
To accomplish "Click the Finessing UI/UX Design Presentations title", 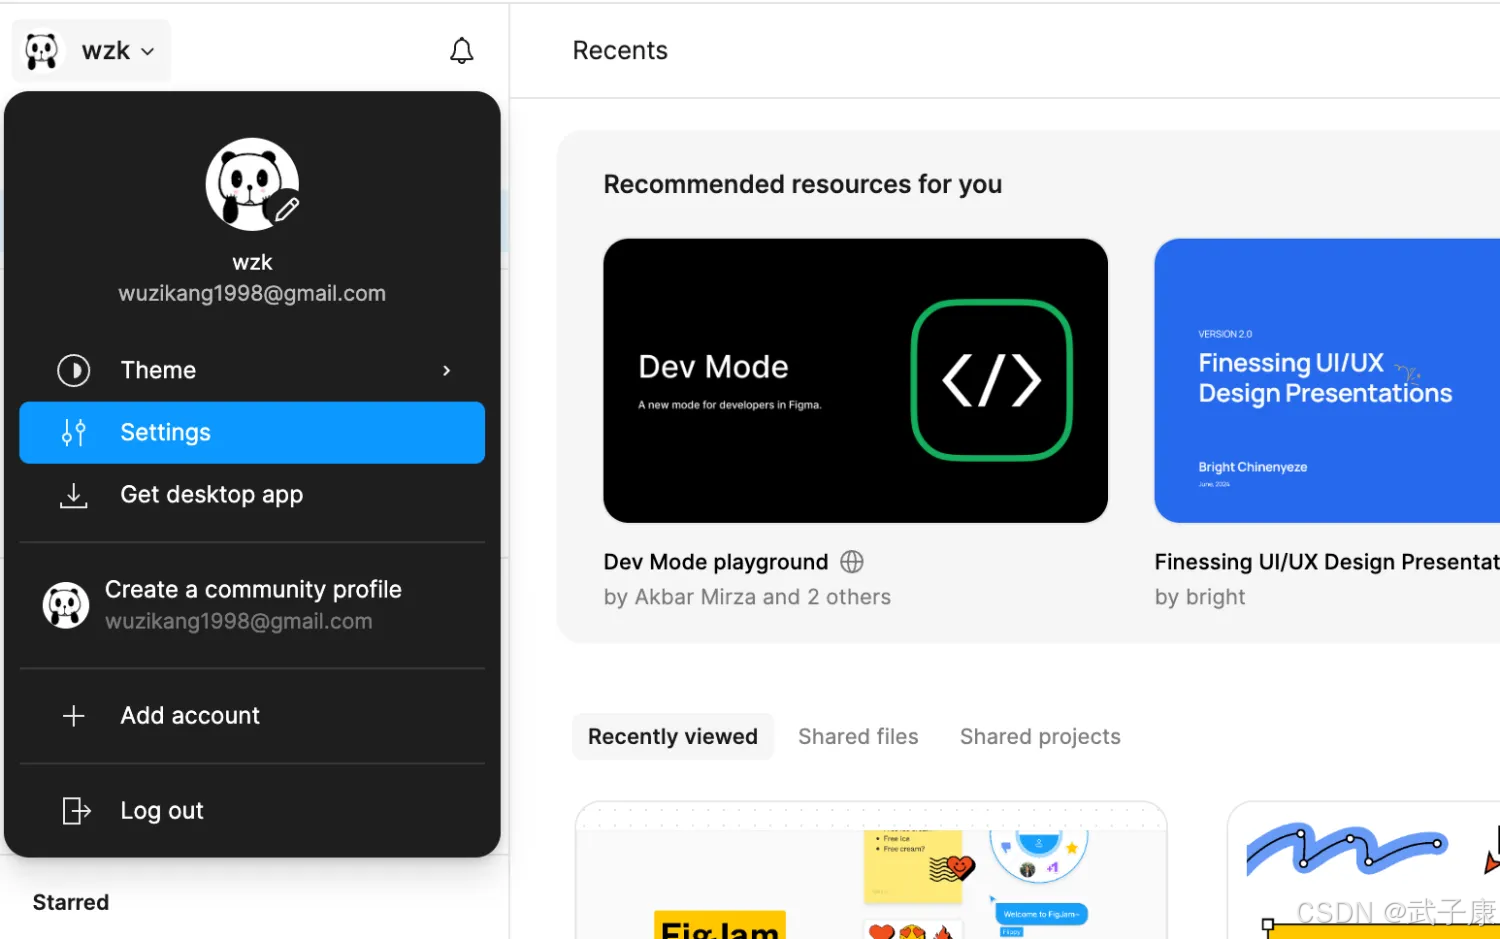I will [x=1327, y=562].
